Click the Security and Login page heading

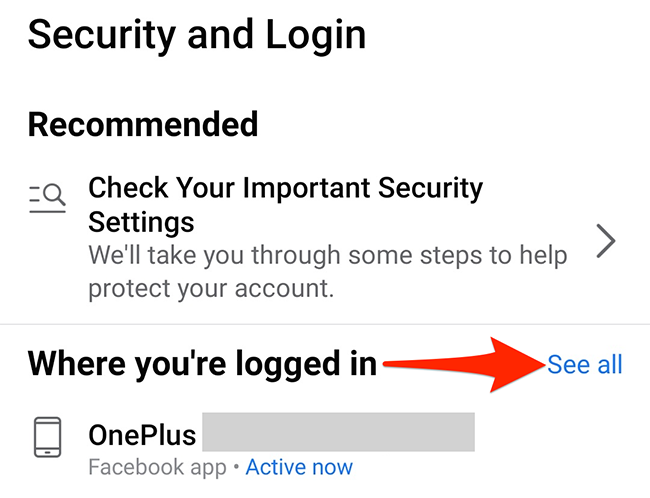pos(196,35)
